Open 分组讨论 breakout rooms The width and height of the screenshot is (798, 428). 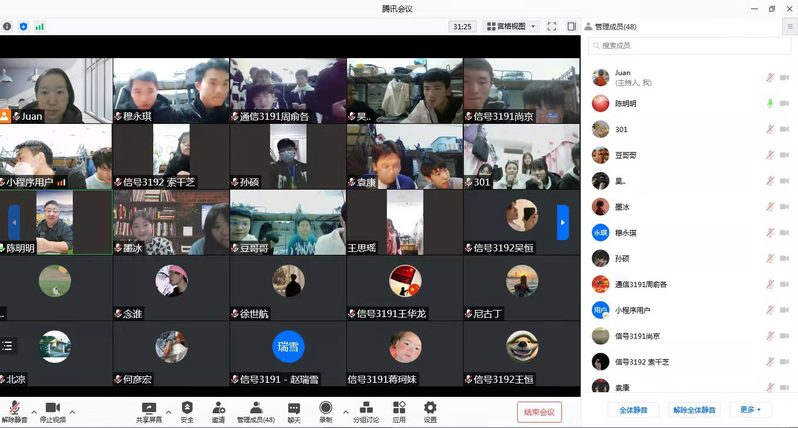[366, 411]
